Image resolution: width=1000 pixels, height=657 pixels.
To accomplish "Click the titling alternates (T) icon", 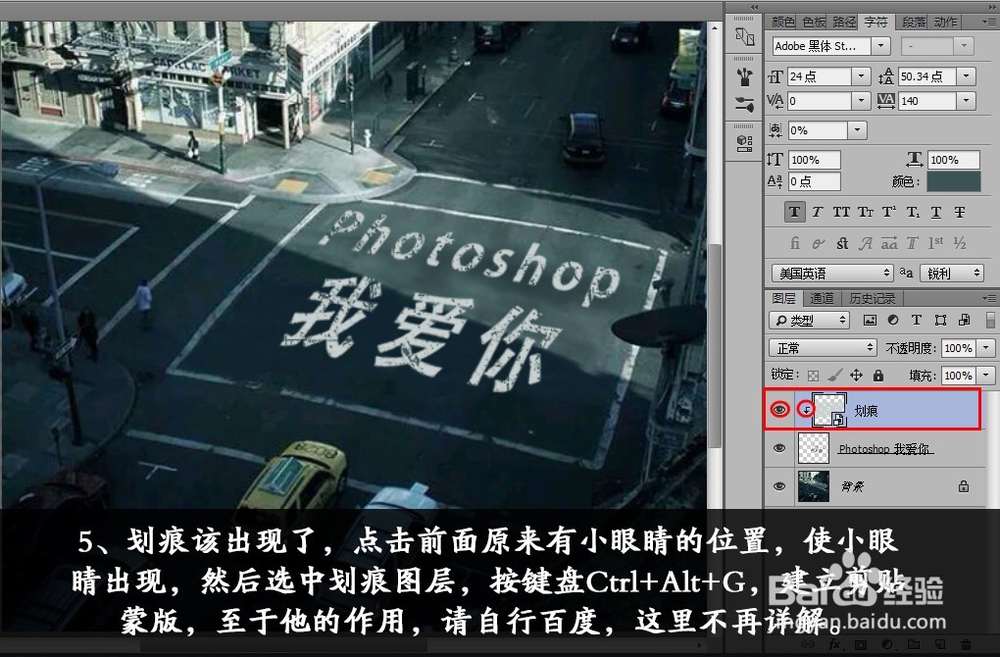I will pyautogui.click(x=913, y=243).
